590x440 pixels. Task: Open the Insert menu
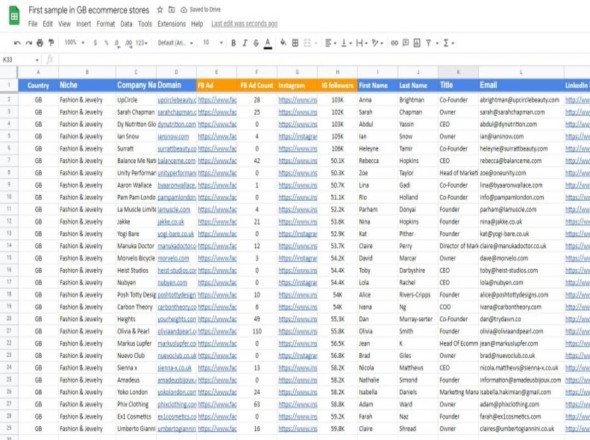84,24
